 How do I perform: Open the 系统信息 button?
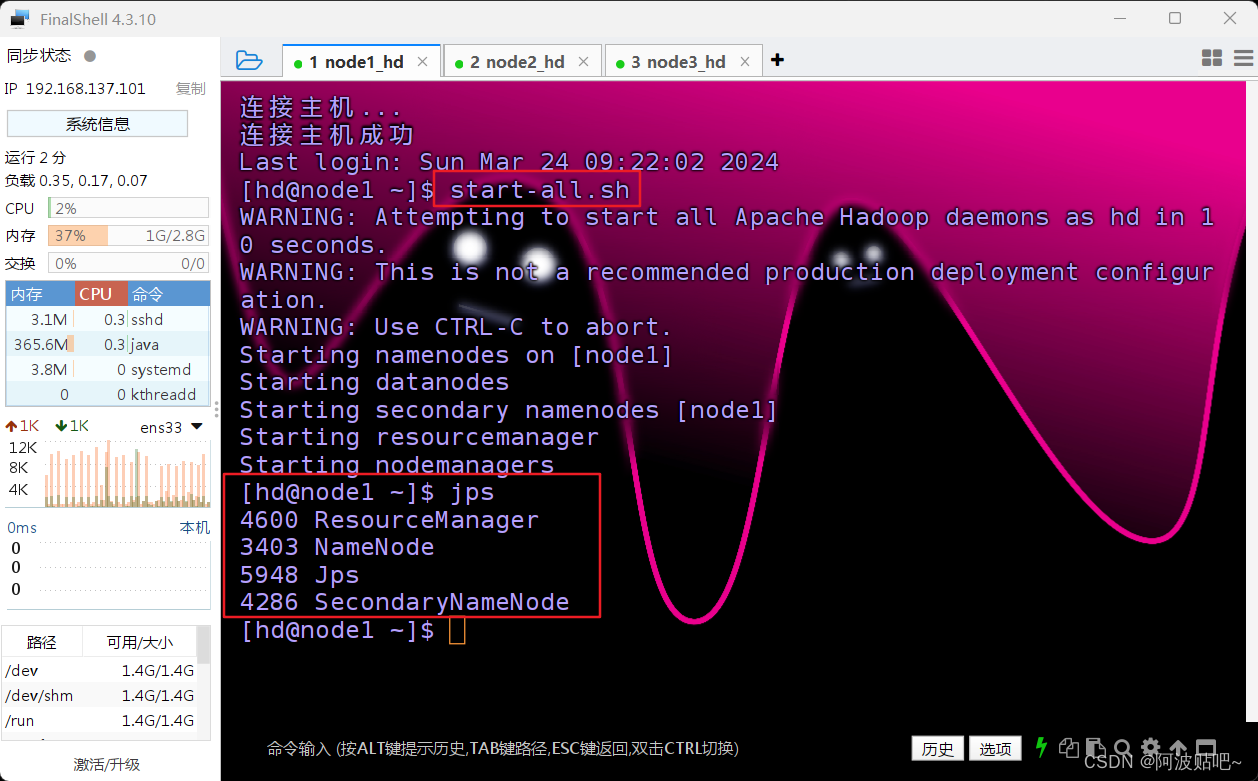point(97,124)
